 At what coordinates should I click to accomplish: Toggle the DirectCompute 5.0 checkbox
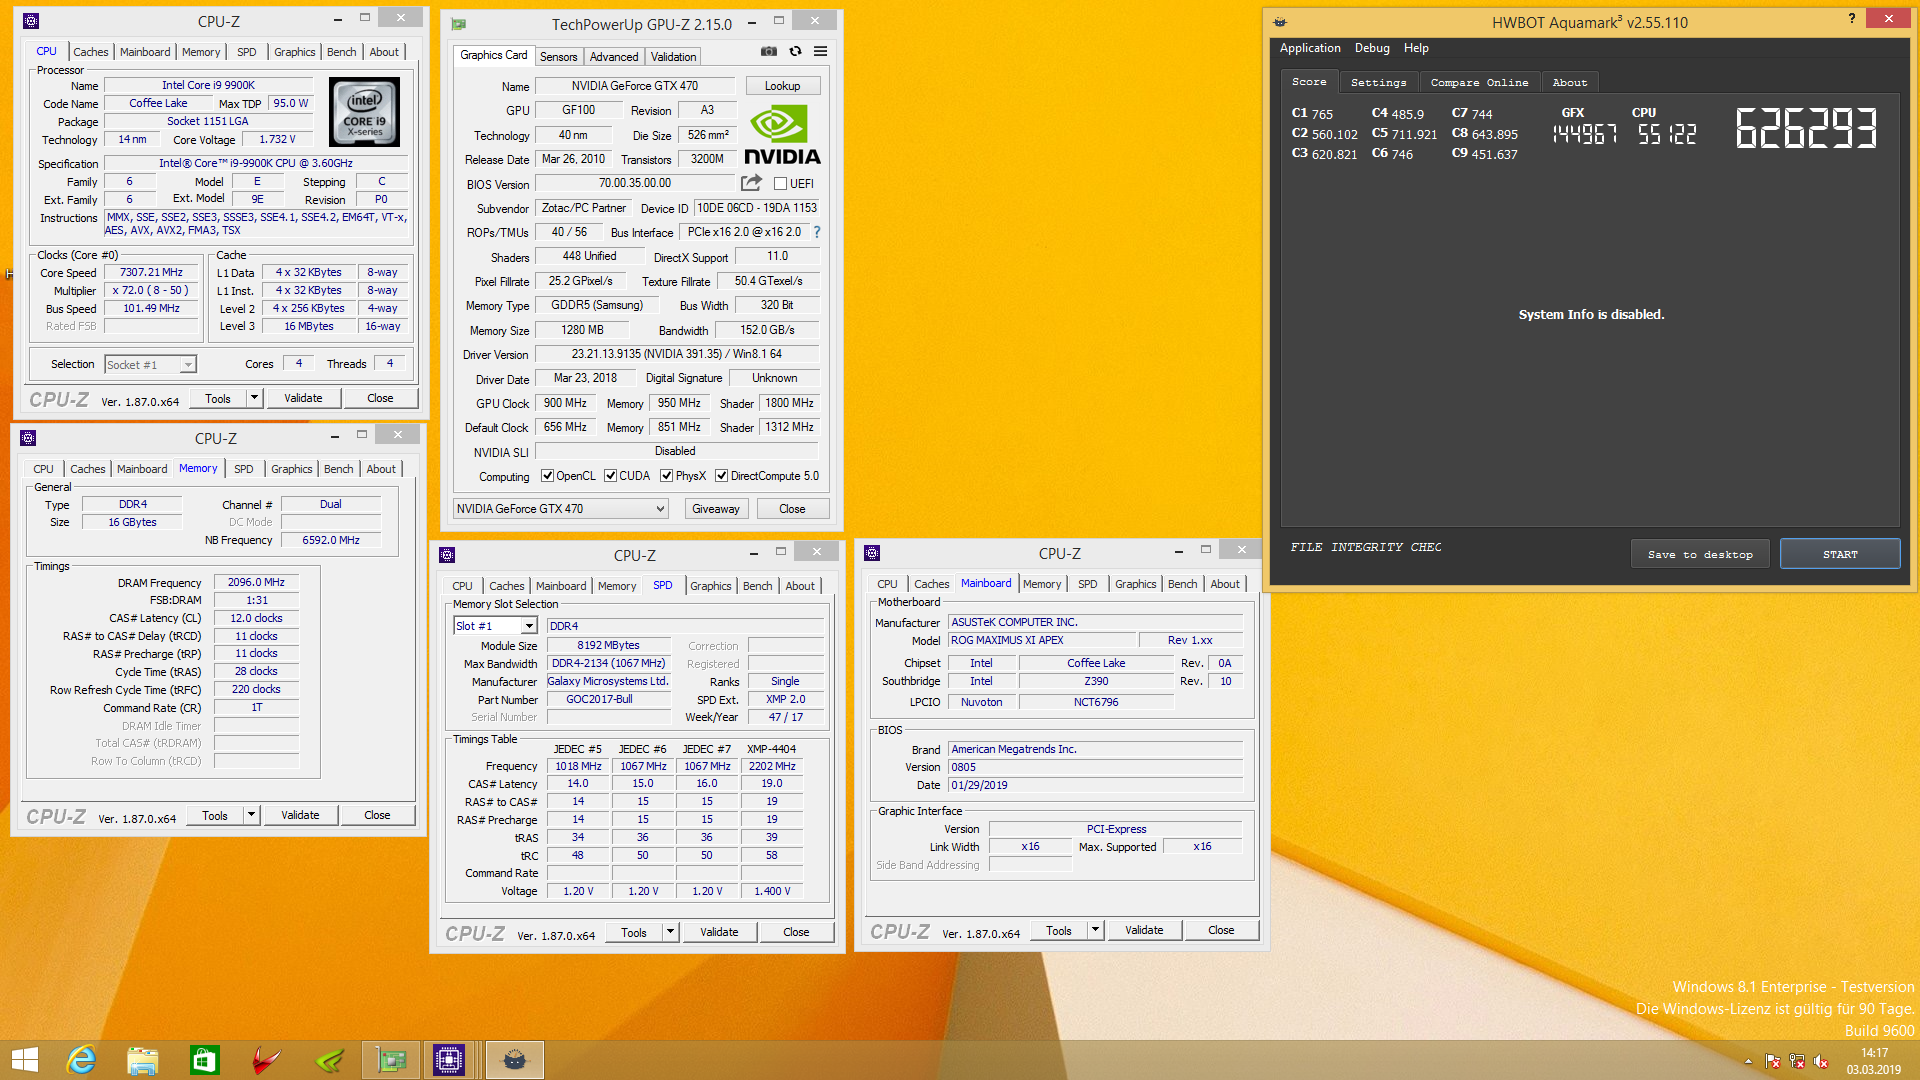721,476
